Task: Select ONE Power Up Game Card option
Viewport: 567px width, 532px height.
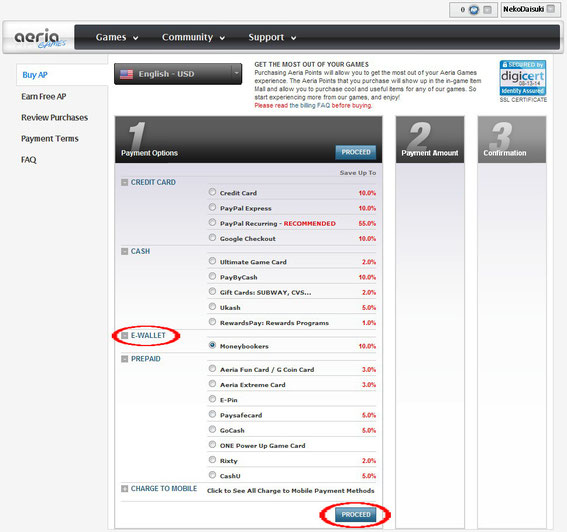Action: [x=212, y=444]
